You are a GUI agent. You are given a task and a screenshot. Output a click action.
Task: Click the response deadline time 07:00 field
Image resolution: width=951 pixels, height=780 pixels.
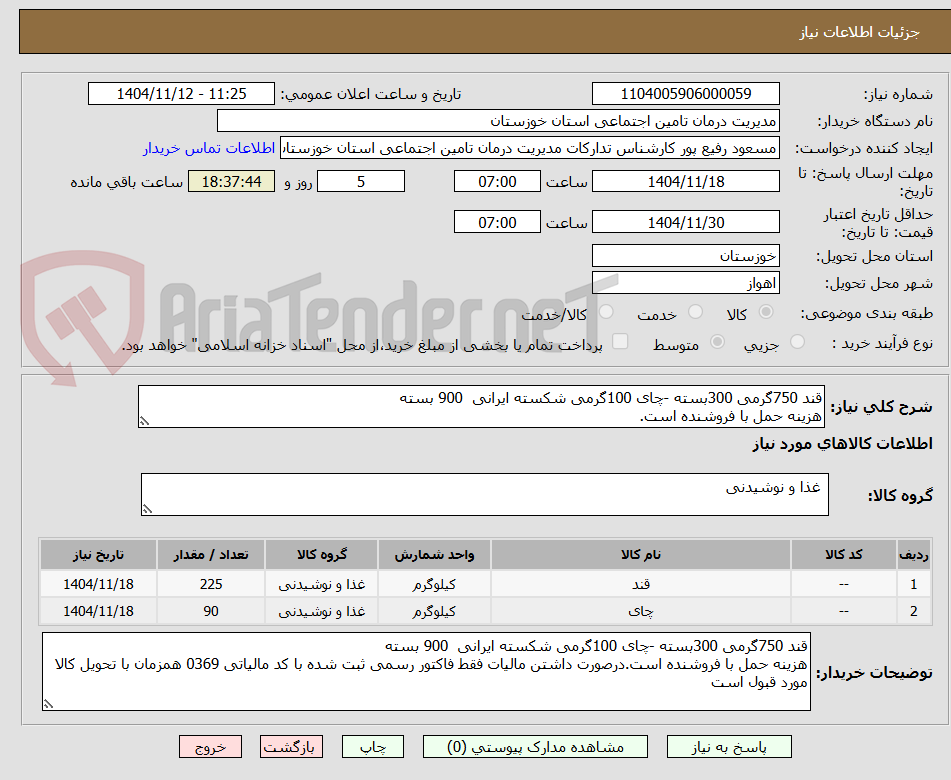click(x=497, y=181)
